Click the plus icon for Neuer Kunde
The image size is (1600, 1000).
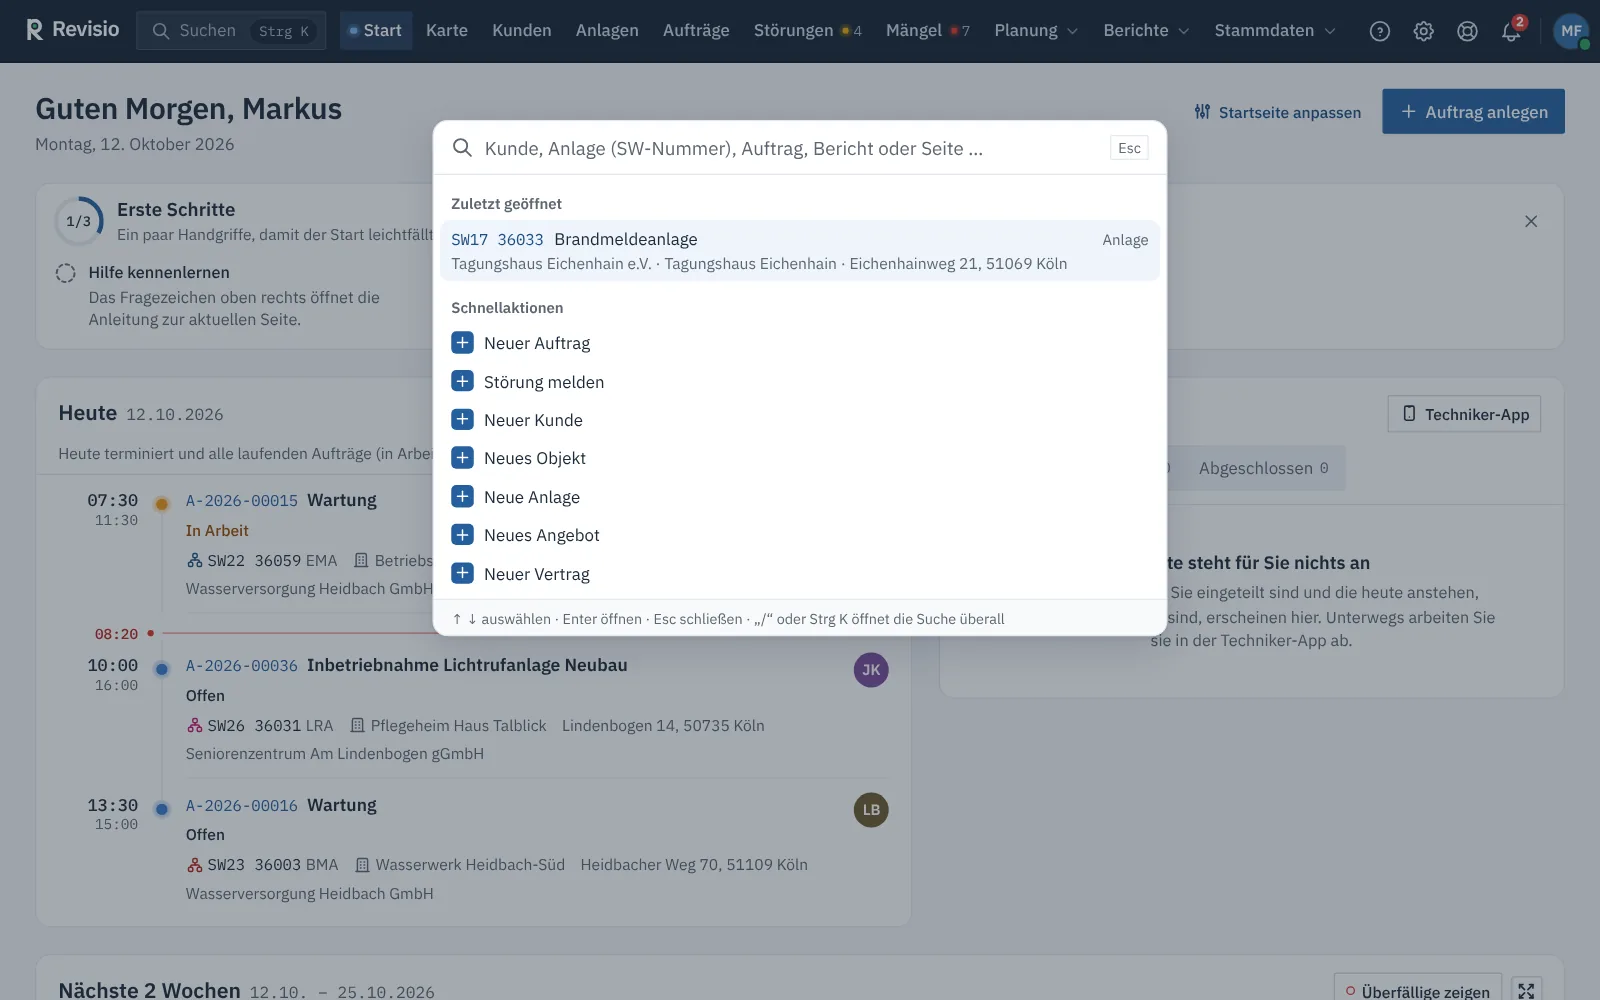pyautogui.click(x=462, y=420)
